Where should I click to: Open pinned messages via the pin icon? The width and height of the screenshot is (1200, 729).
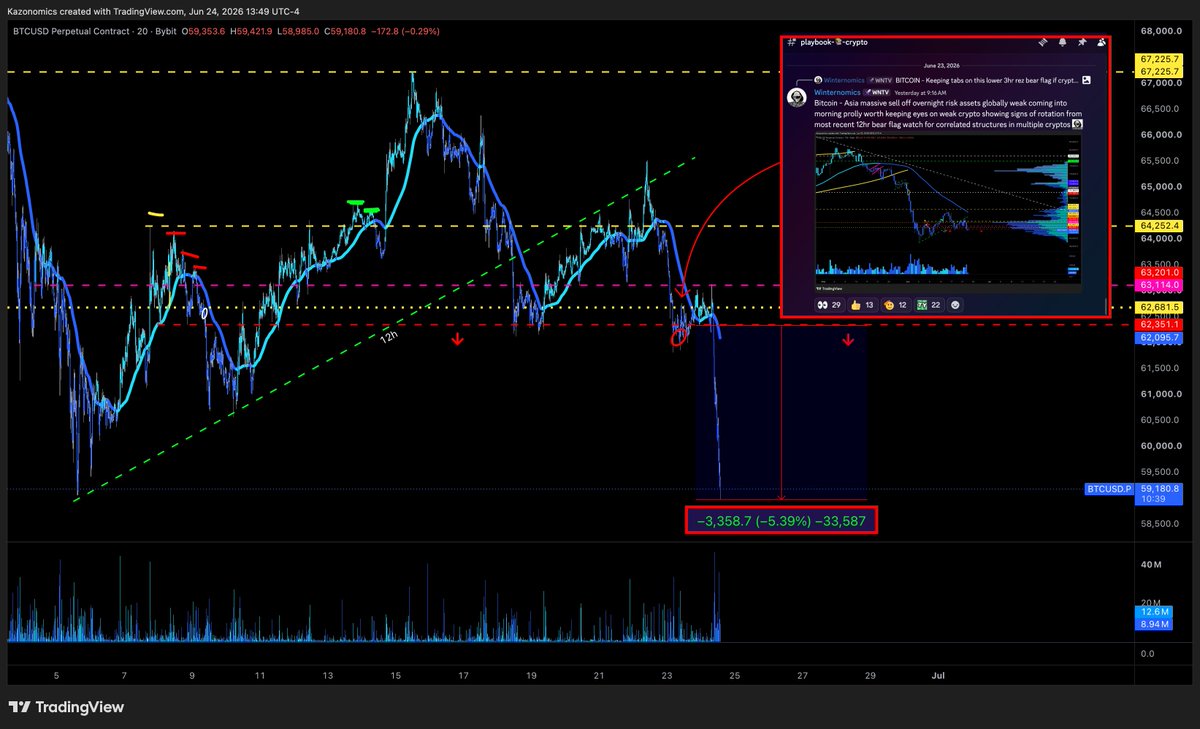1081,43
